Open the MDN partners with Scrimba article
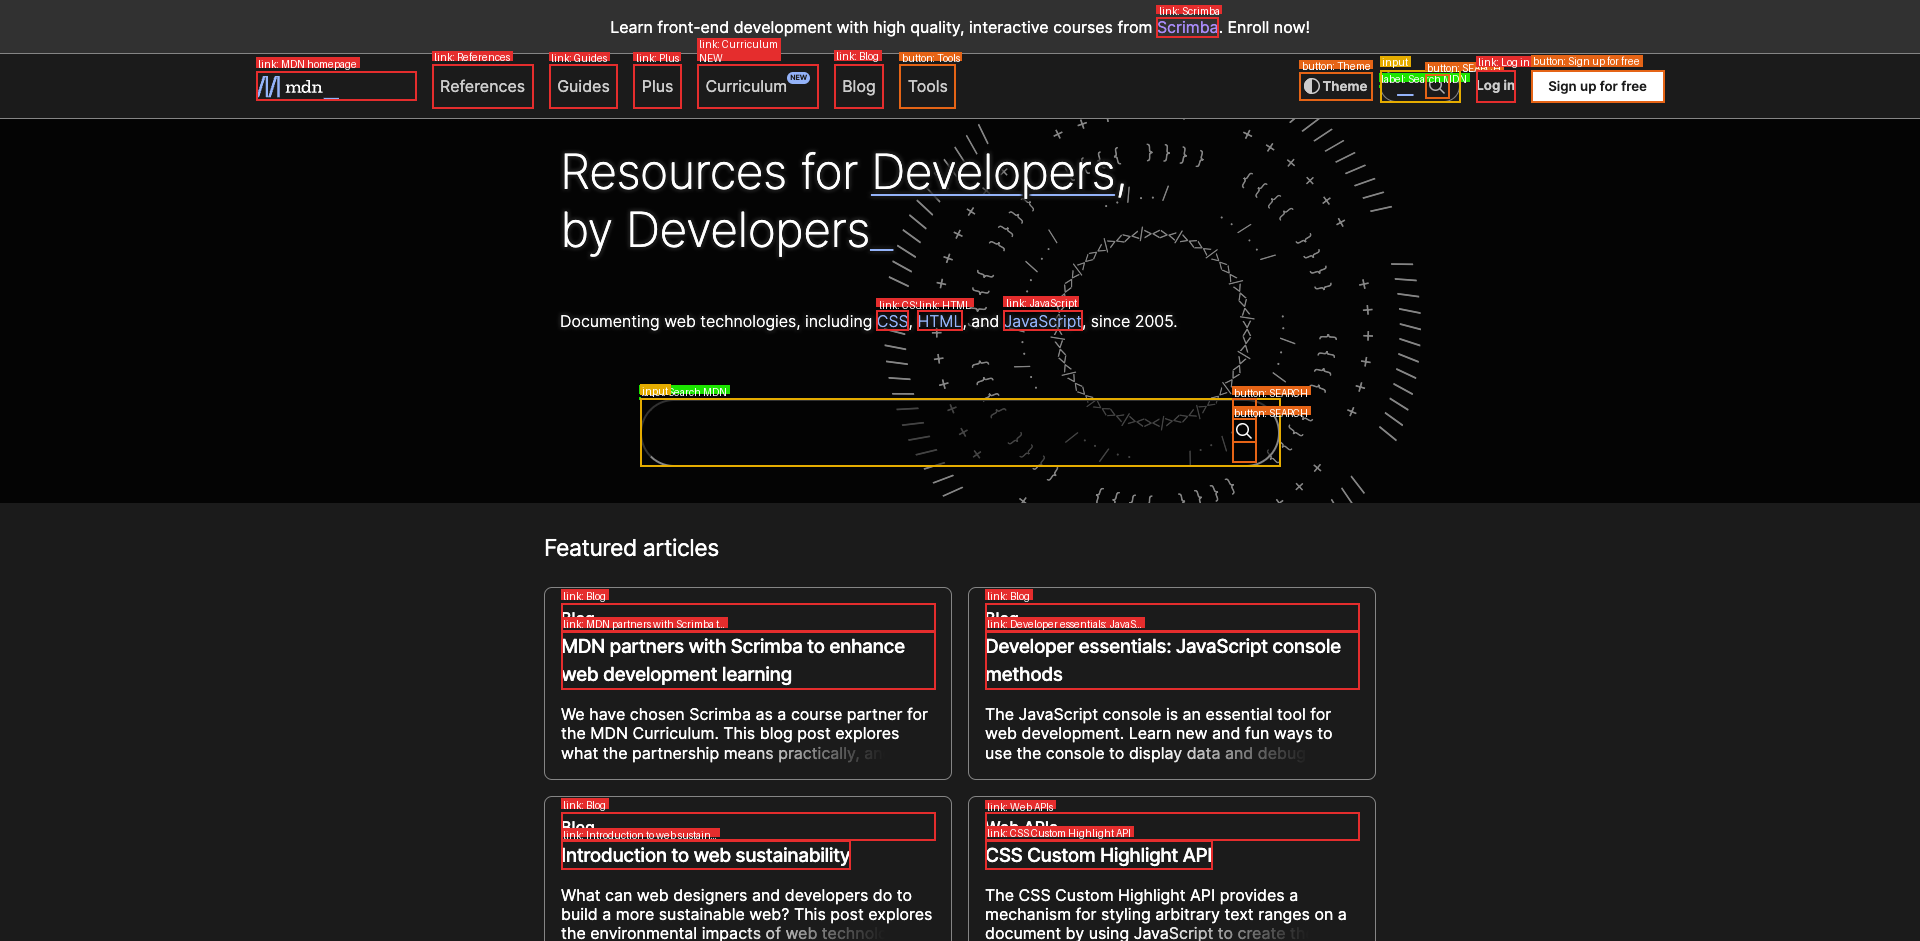The image size is (1920, 941). pos(733,660)
